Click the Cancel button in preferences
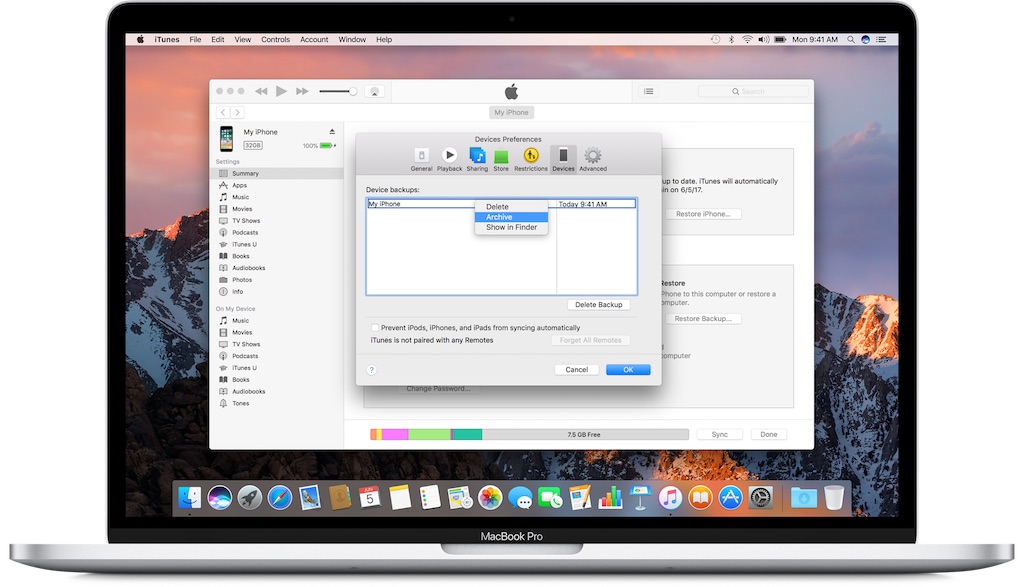The width and height of the screenshot is (1024, 587). coord(577,370)
